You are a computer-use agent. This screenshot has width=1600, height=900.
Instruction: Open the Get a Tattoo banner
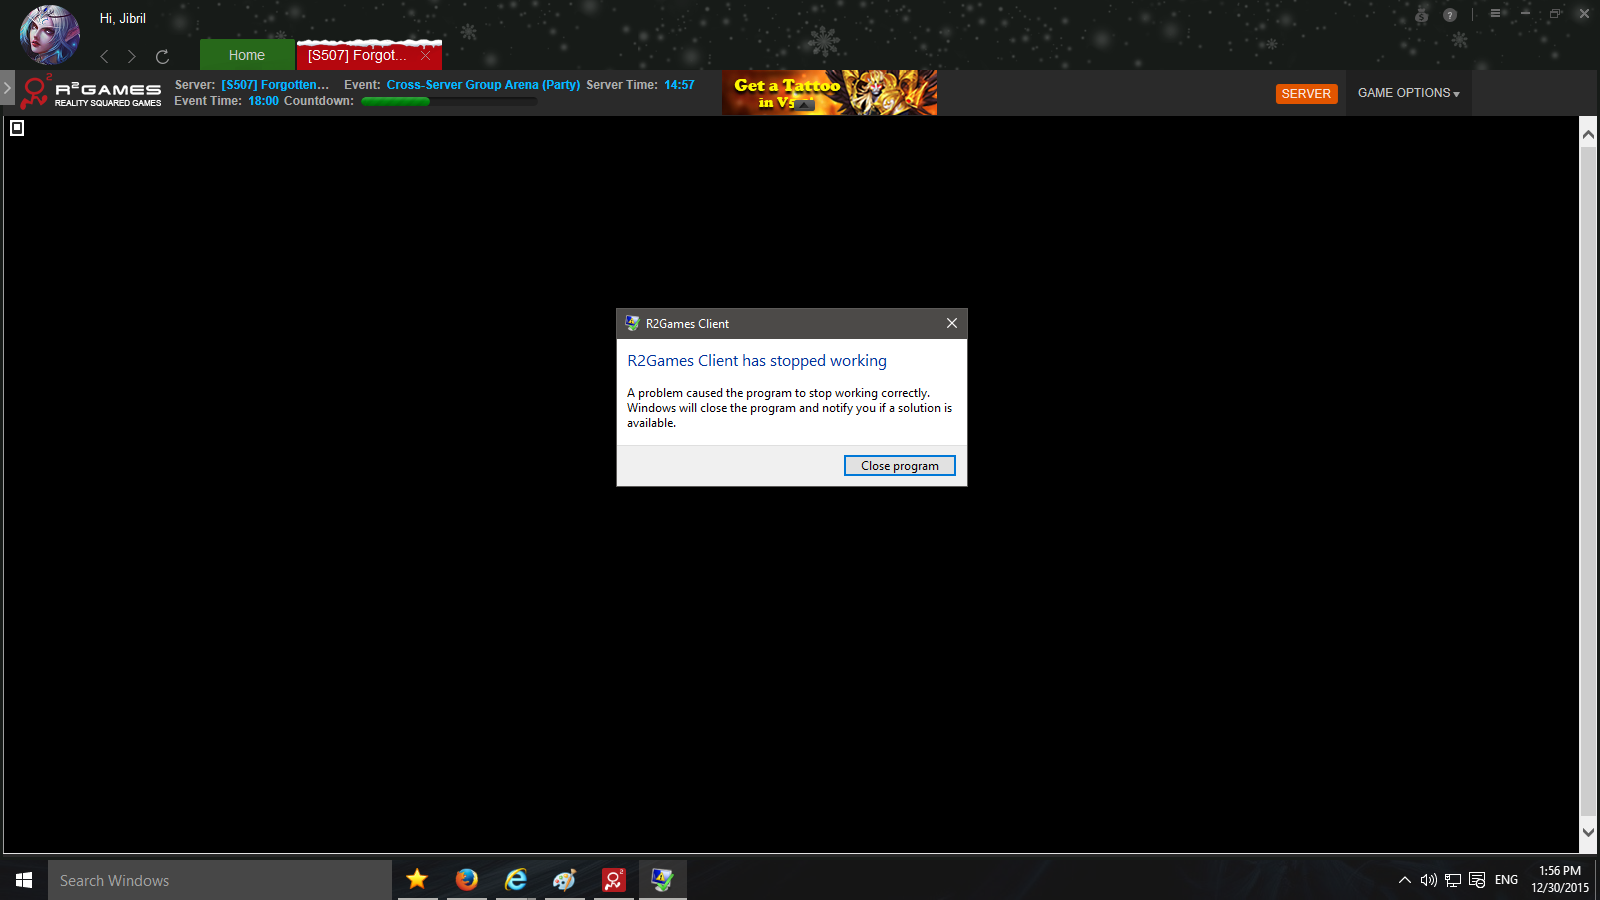coord(829,93)
